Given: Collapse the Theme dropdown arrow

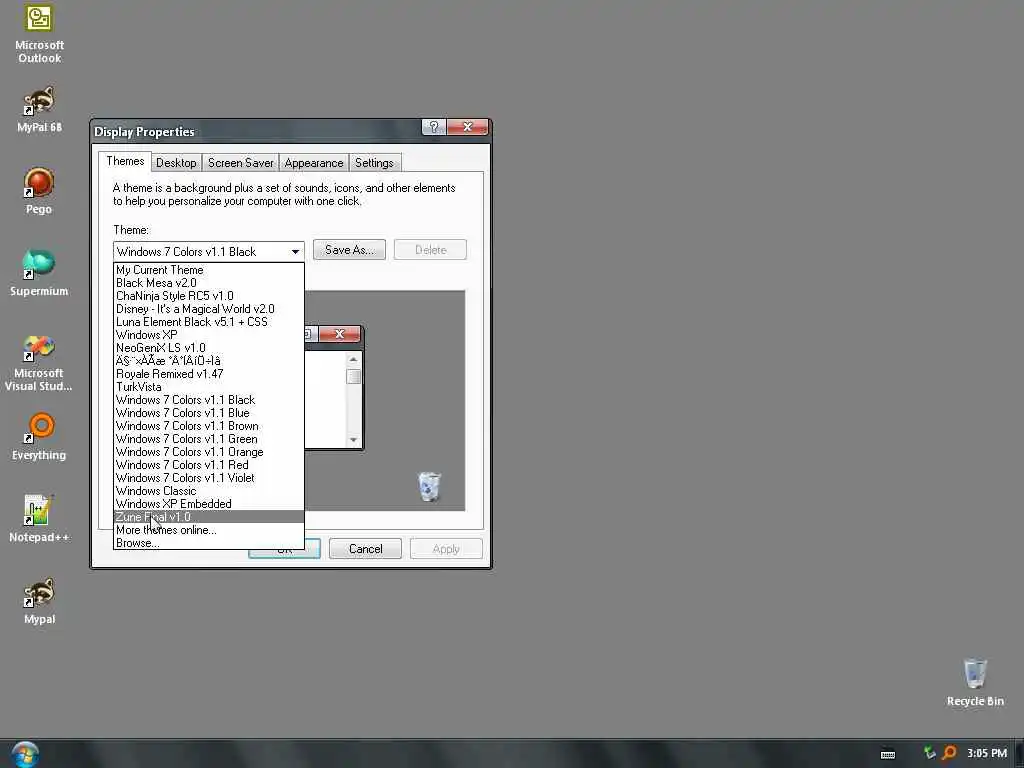Looking at the screenshot, I should pyautogui.click(x=295, y=251).
